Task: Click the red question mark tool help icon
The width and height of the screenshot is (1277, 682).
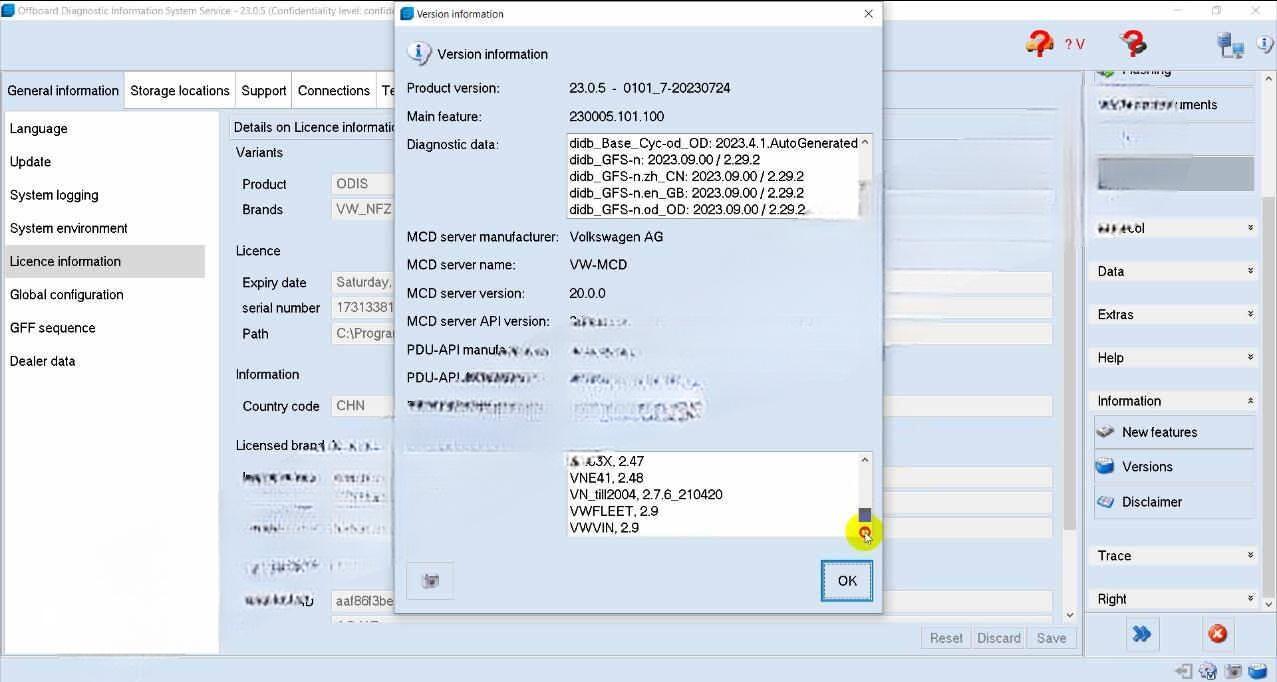Action: 1133,43
